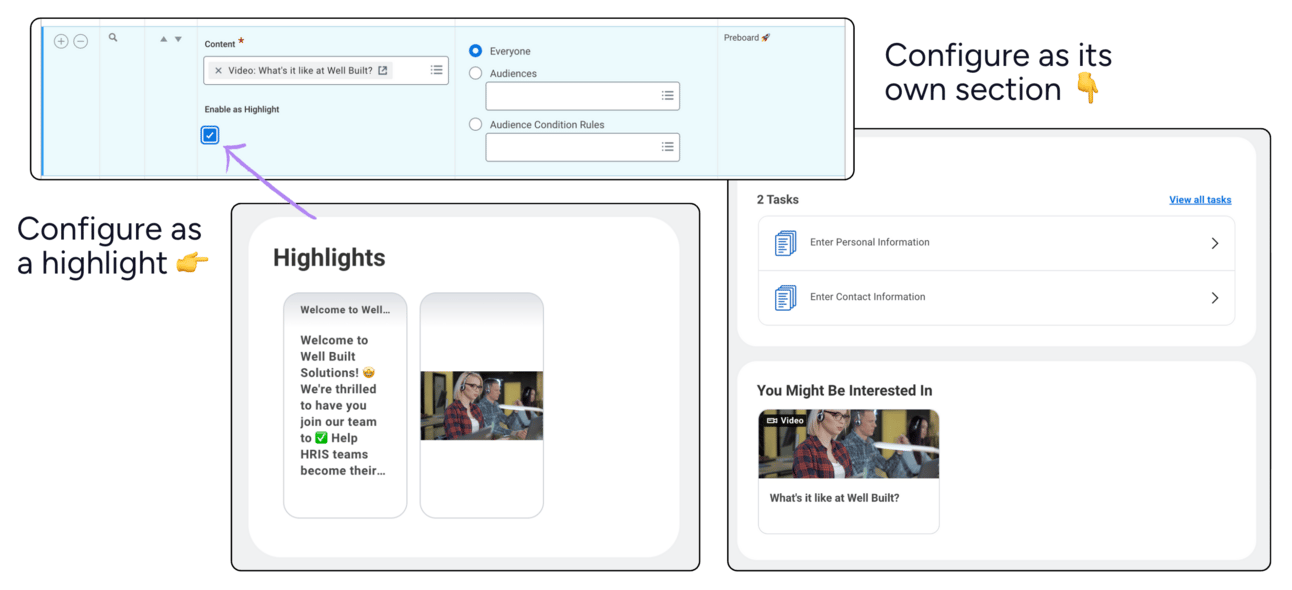The width and height of the screenshot is (1292, 590).
Task: Click into the Audiences input field
Action: [x=582, y=96]
